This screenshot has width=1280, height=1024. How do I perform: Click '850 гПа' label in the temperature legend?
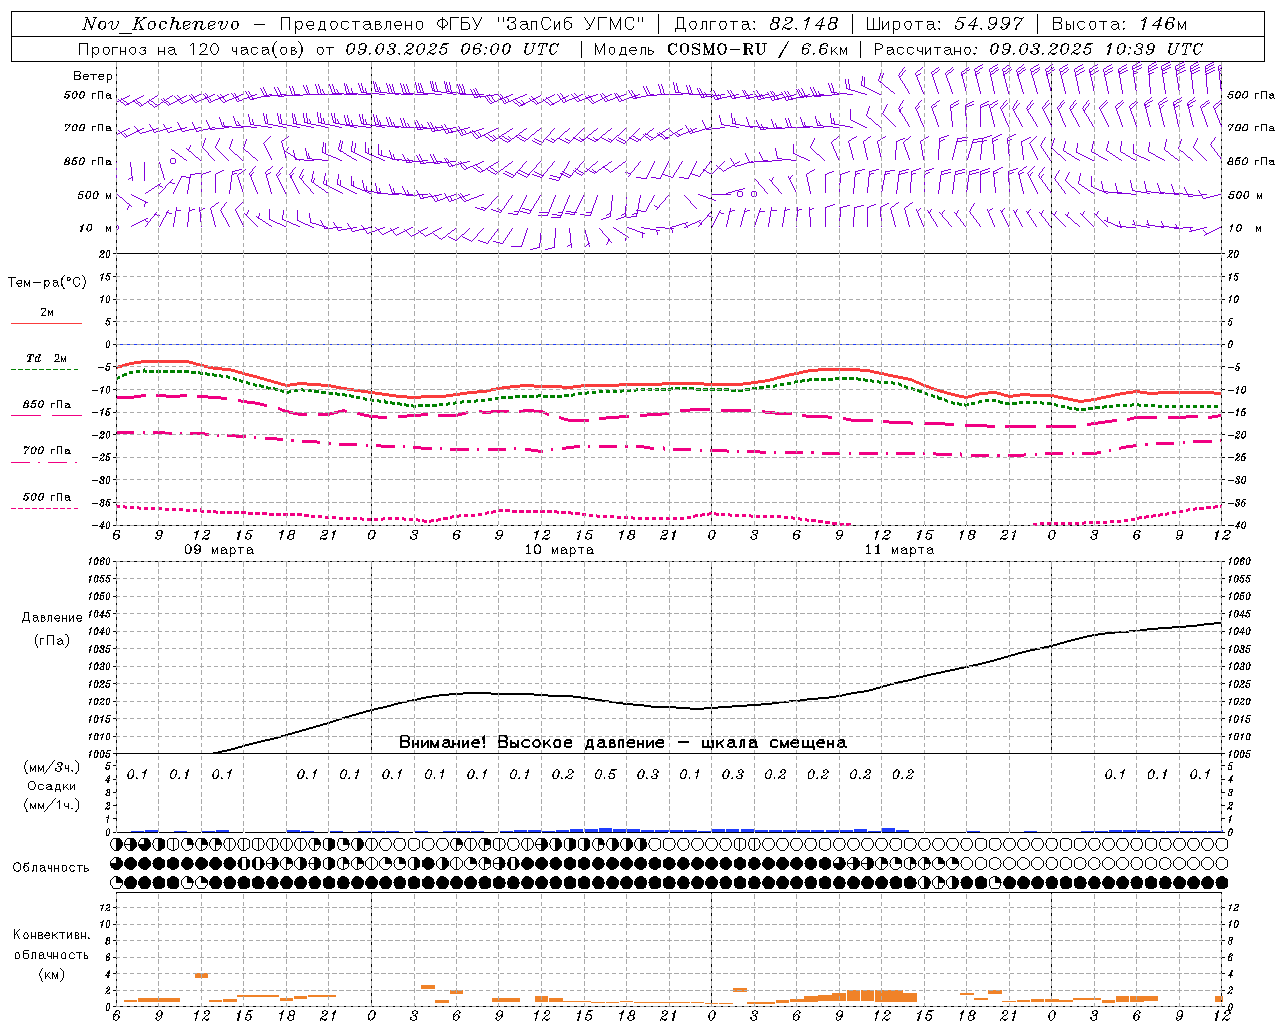click(x=46, y=405)
